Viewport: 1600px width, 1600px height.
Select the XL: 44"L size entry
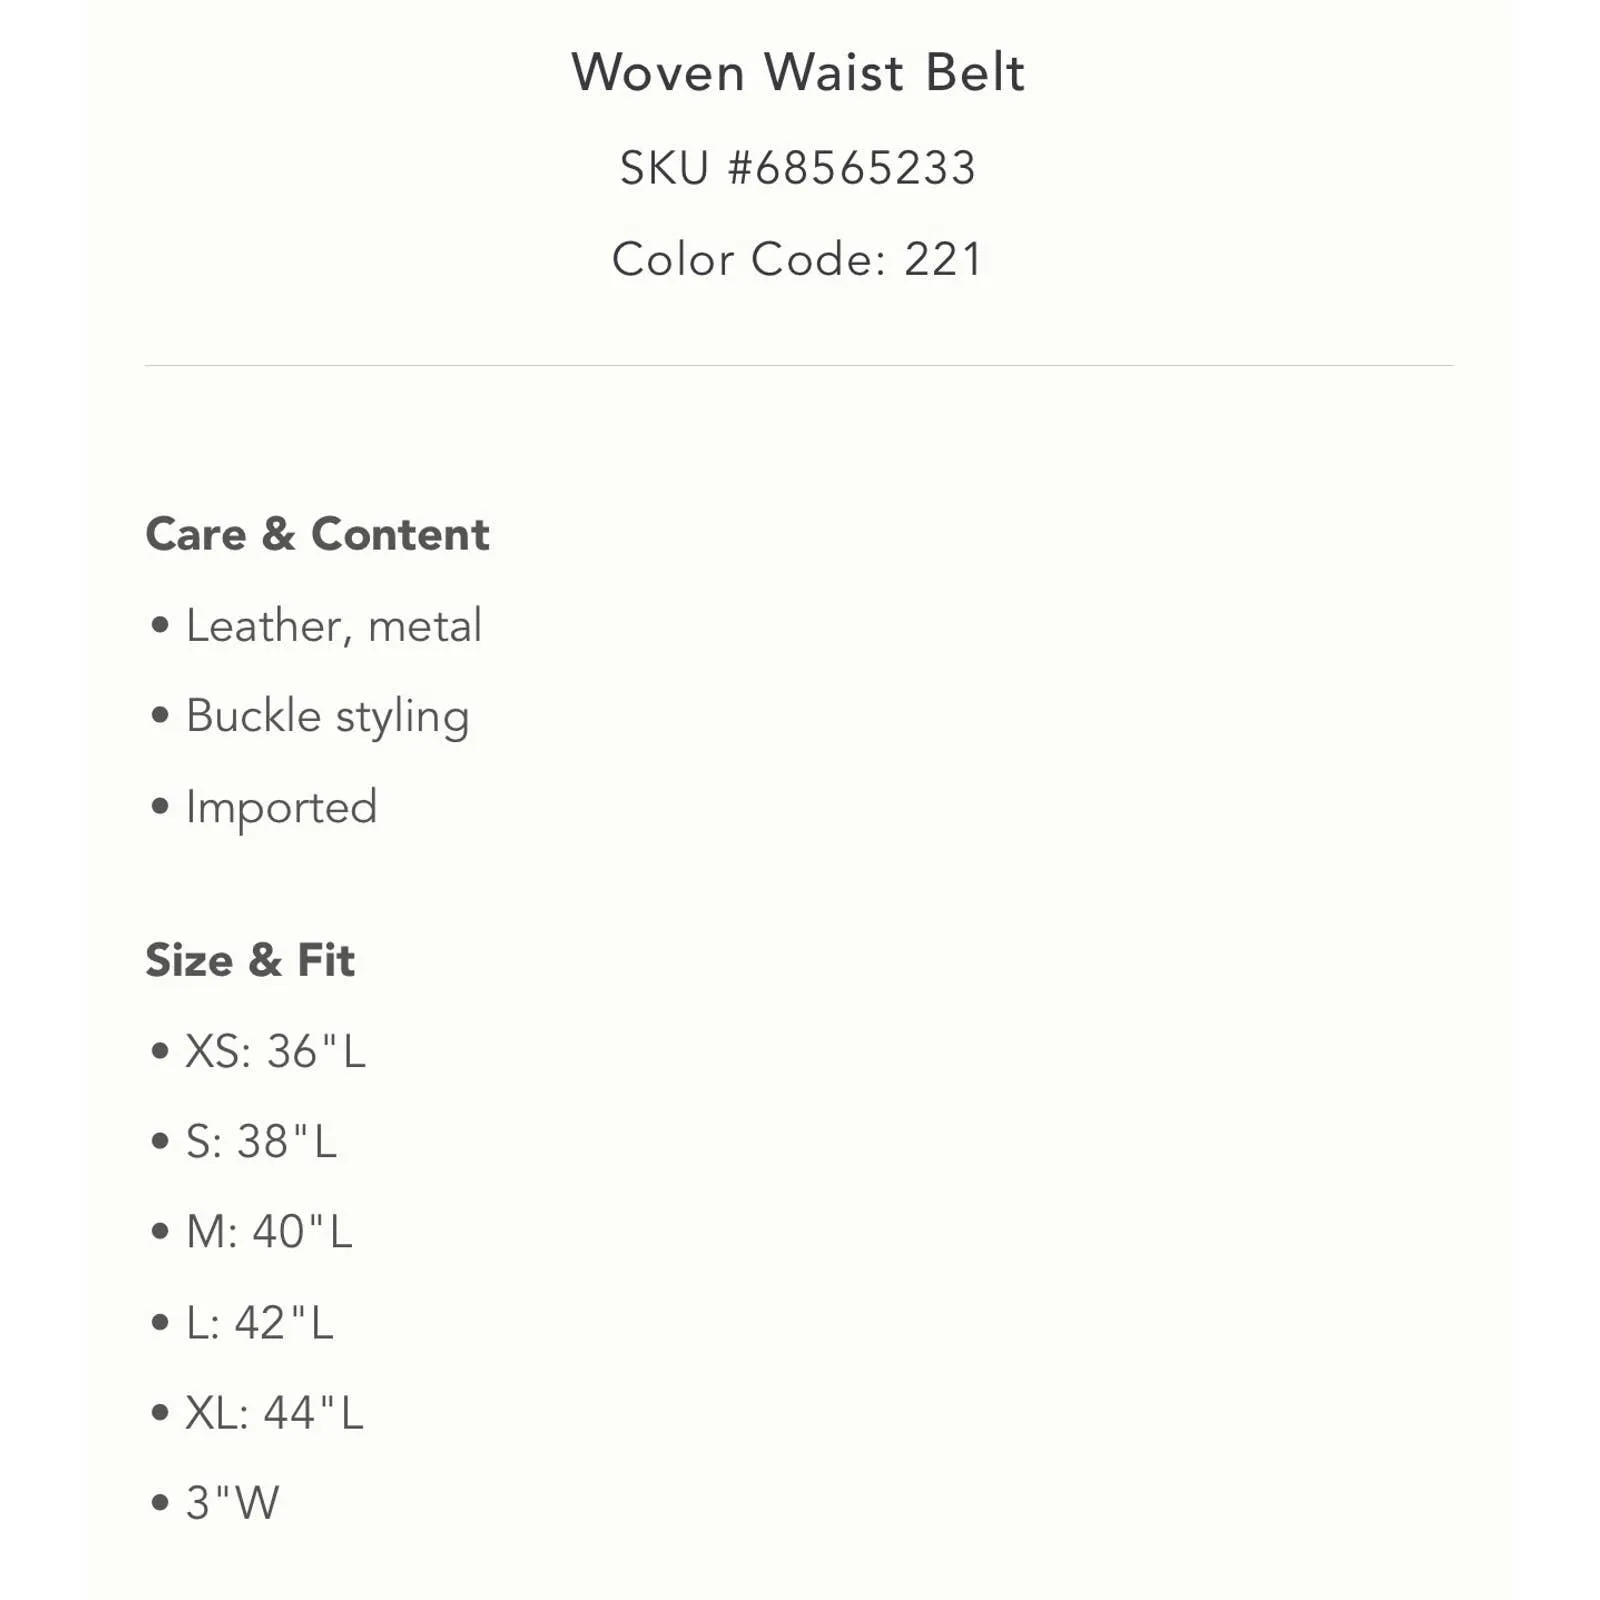pyautogui.click(x=275, y=1413)
